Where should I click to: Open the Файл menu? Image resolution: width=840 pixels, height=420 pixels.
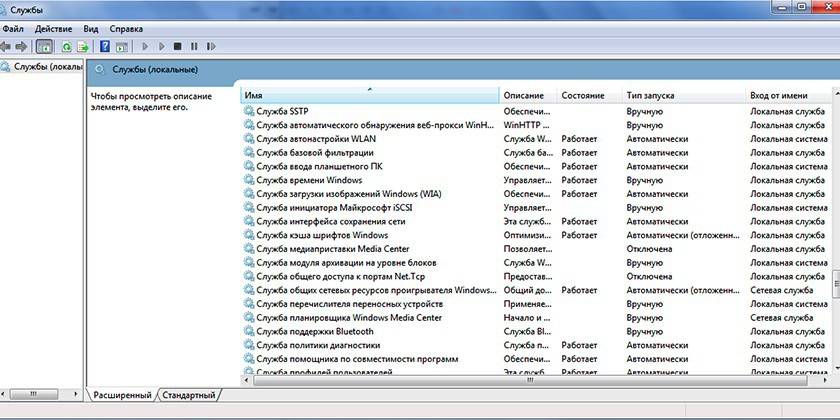[13, 29]
